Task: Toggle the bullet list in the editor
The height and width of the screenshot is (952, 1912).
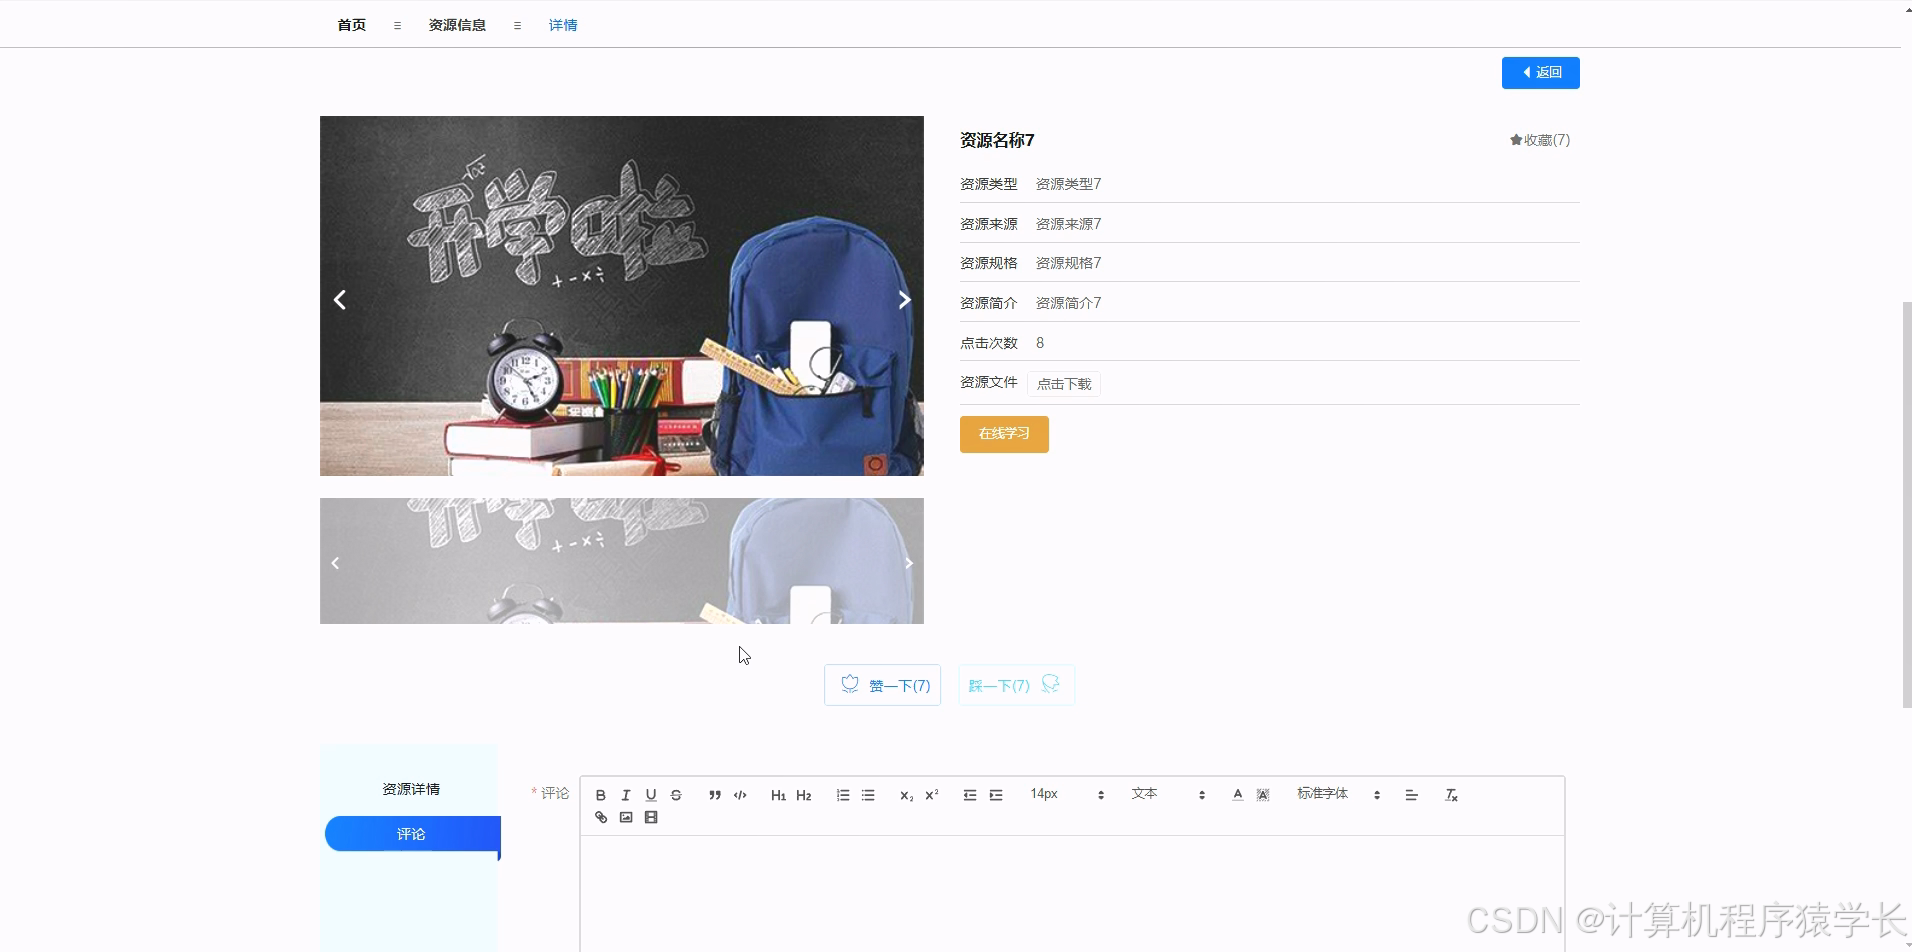Action: (x=868, y=794)
